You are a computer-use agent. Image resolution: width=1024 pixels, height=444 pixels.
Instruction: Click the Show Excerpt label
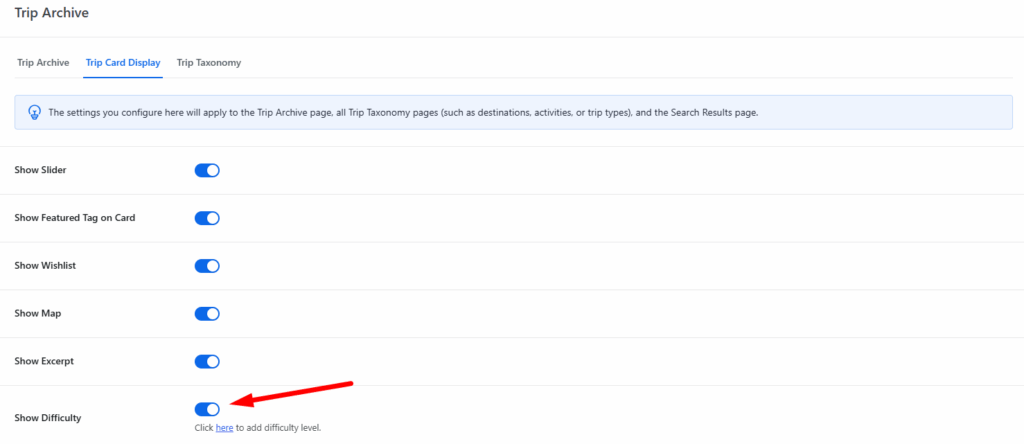[44, 361]
